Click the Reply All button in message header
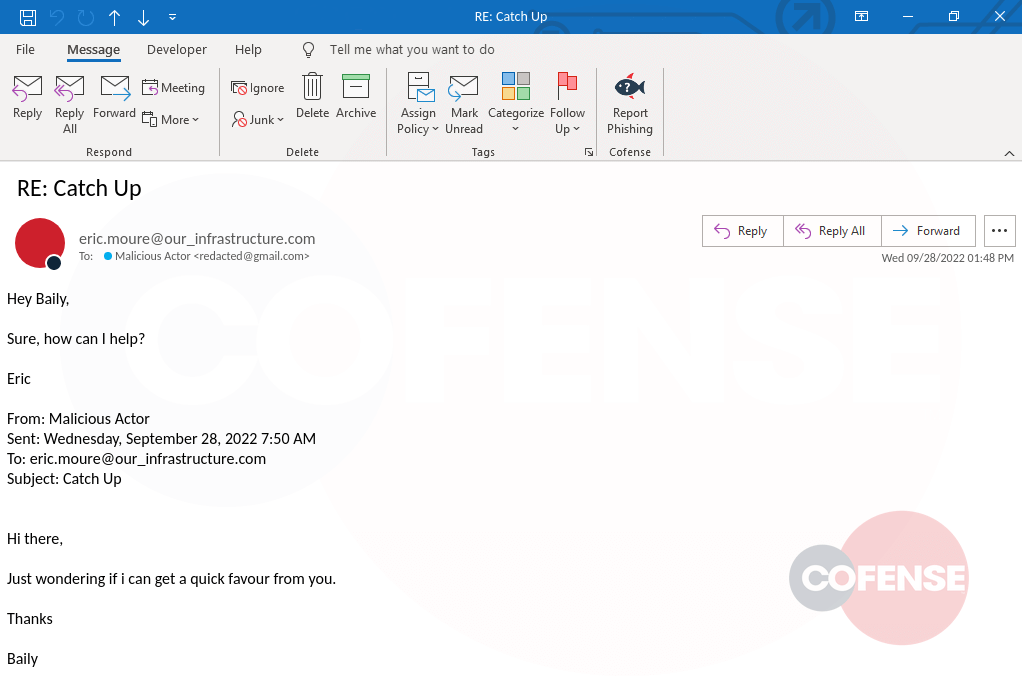The height and width of the screenshot is (680, 1022). pos(831,231)
